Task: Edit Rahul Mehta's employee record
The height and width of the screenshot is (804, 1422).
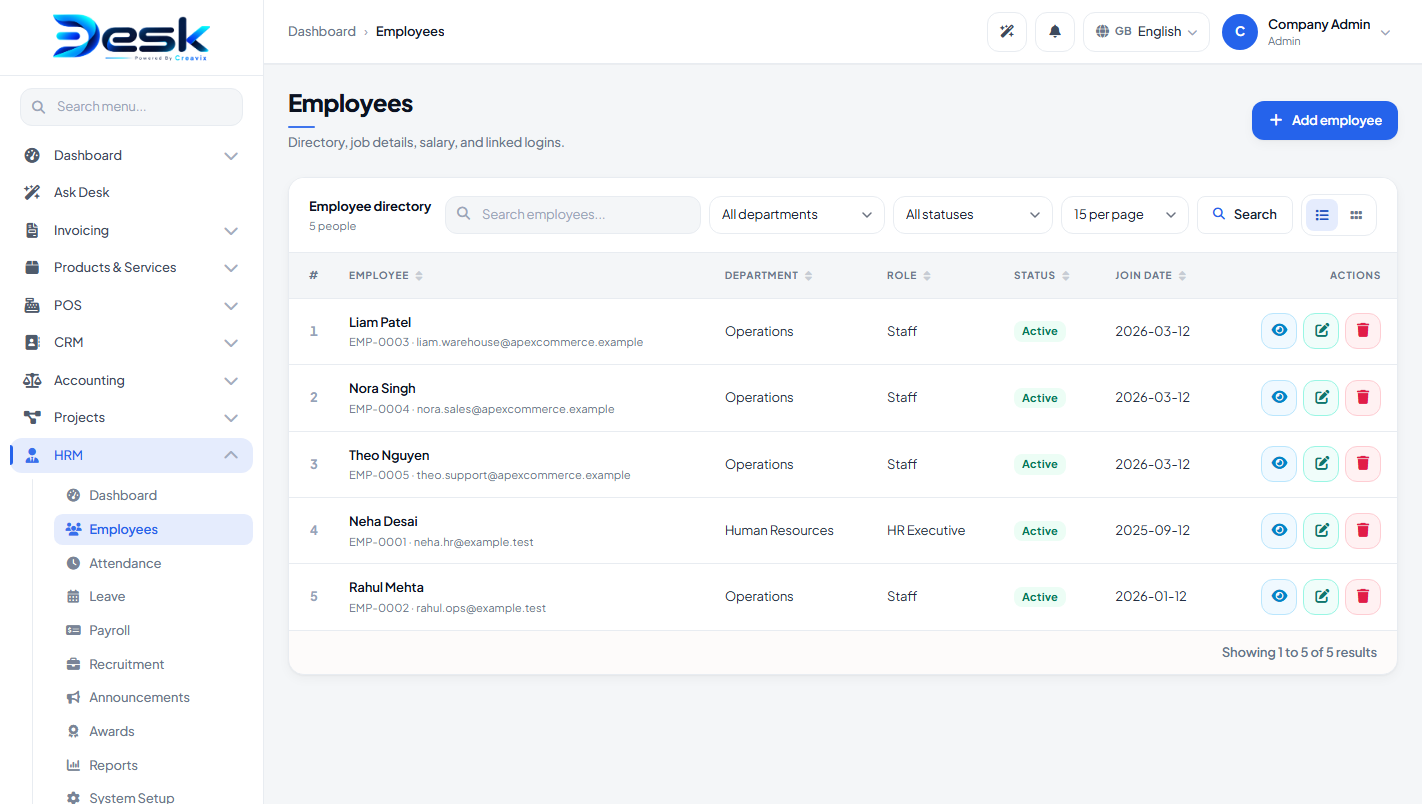Action: 1321,596
